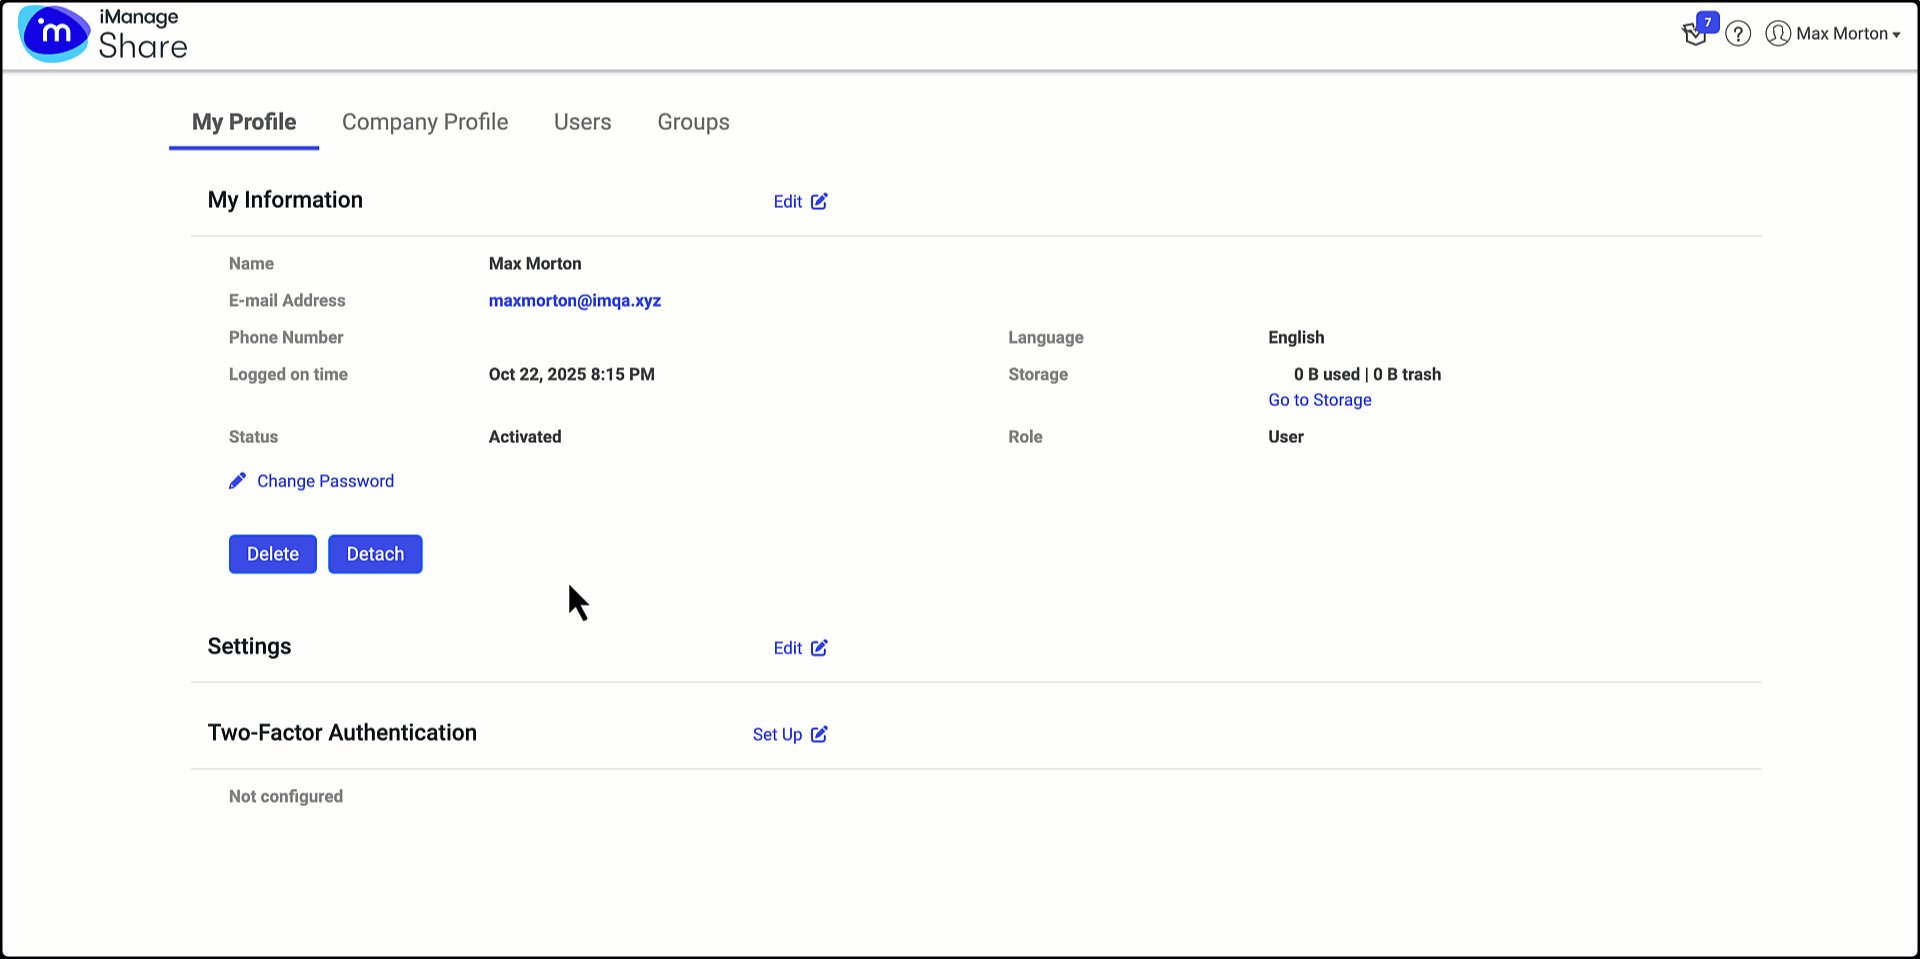Image resolution: width=1920 pixels, height=959 pixels.
Task: Click the Change Password pencil icon
Action: (237, 481)
